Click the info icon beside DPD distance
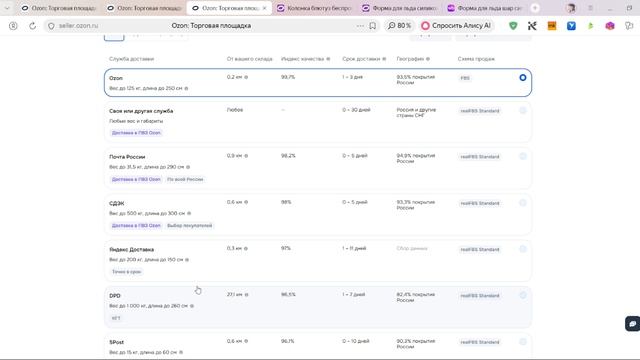 [247, 295]
